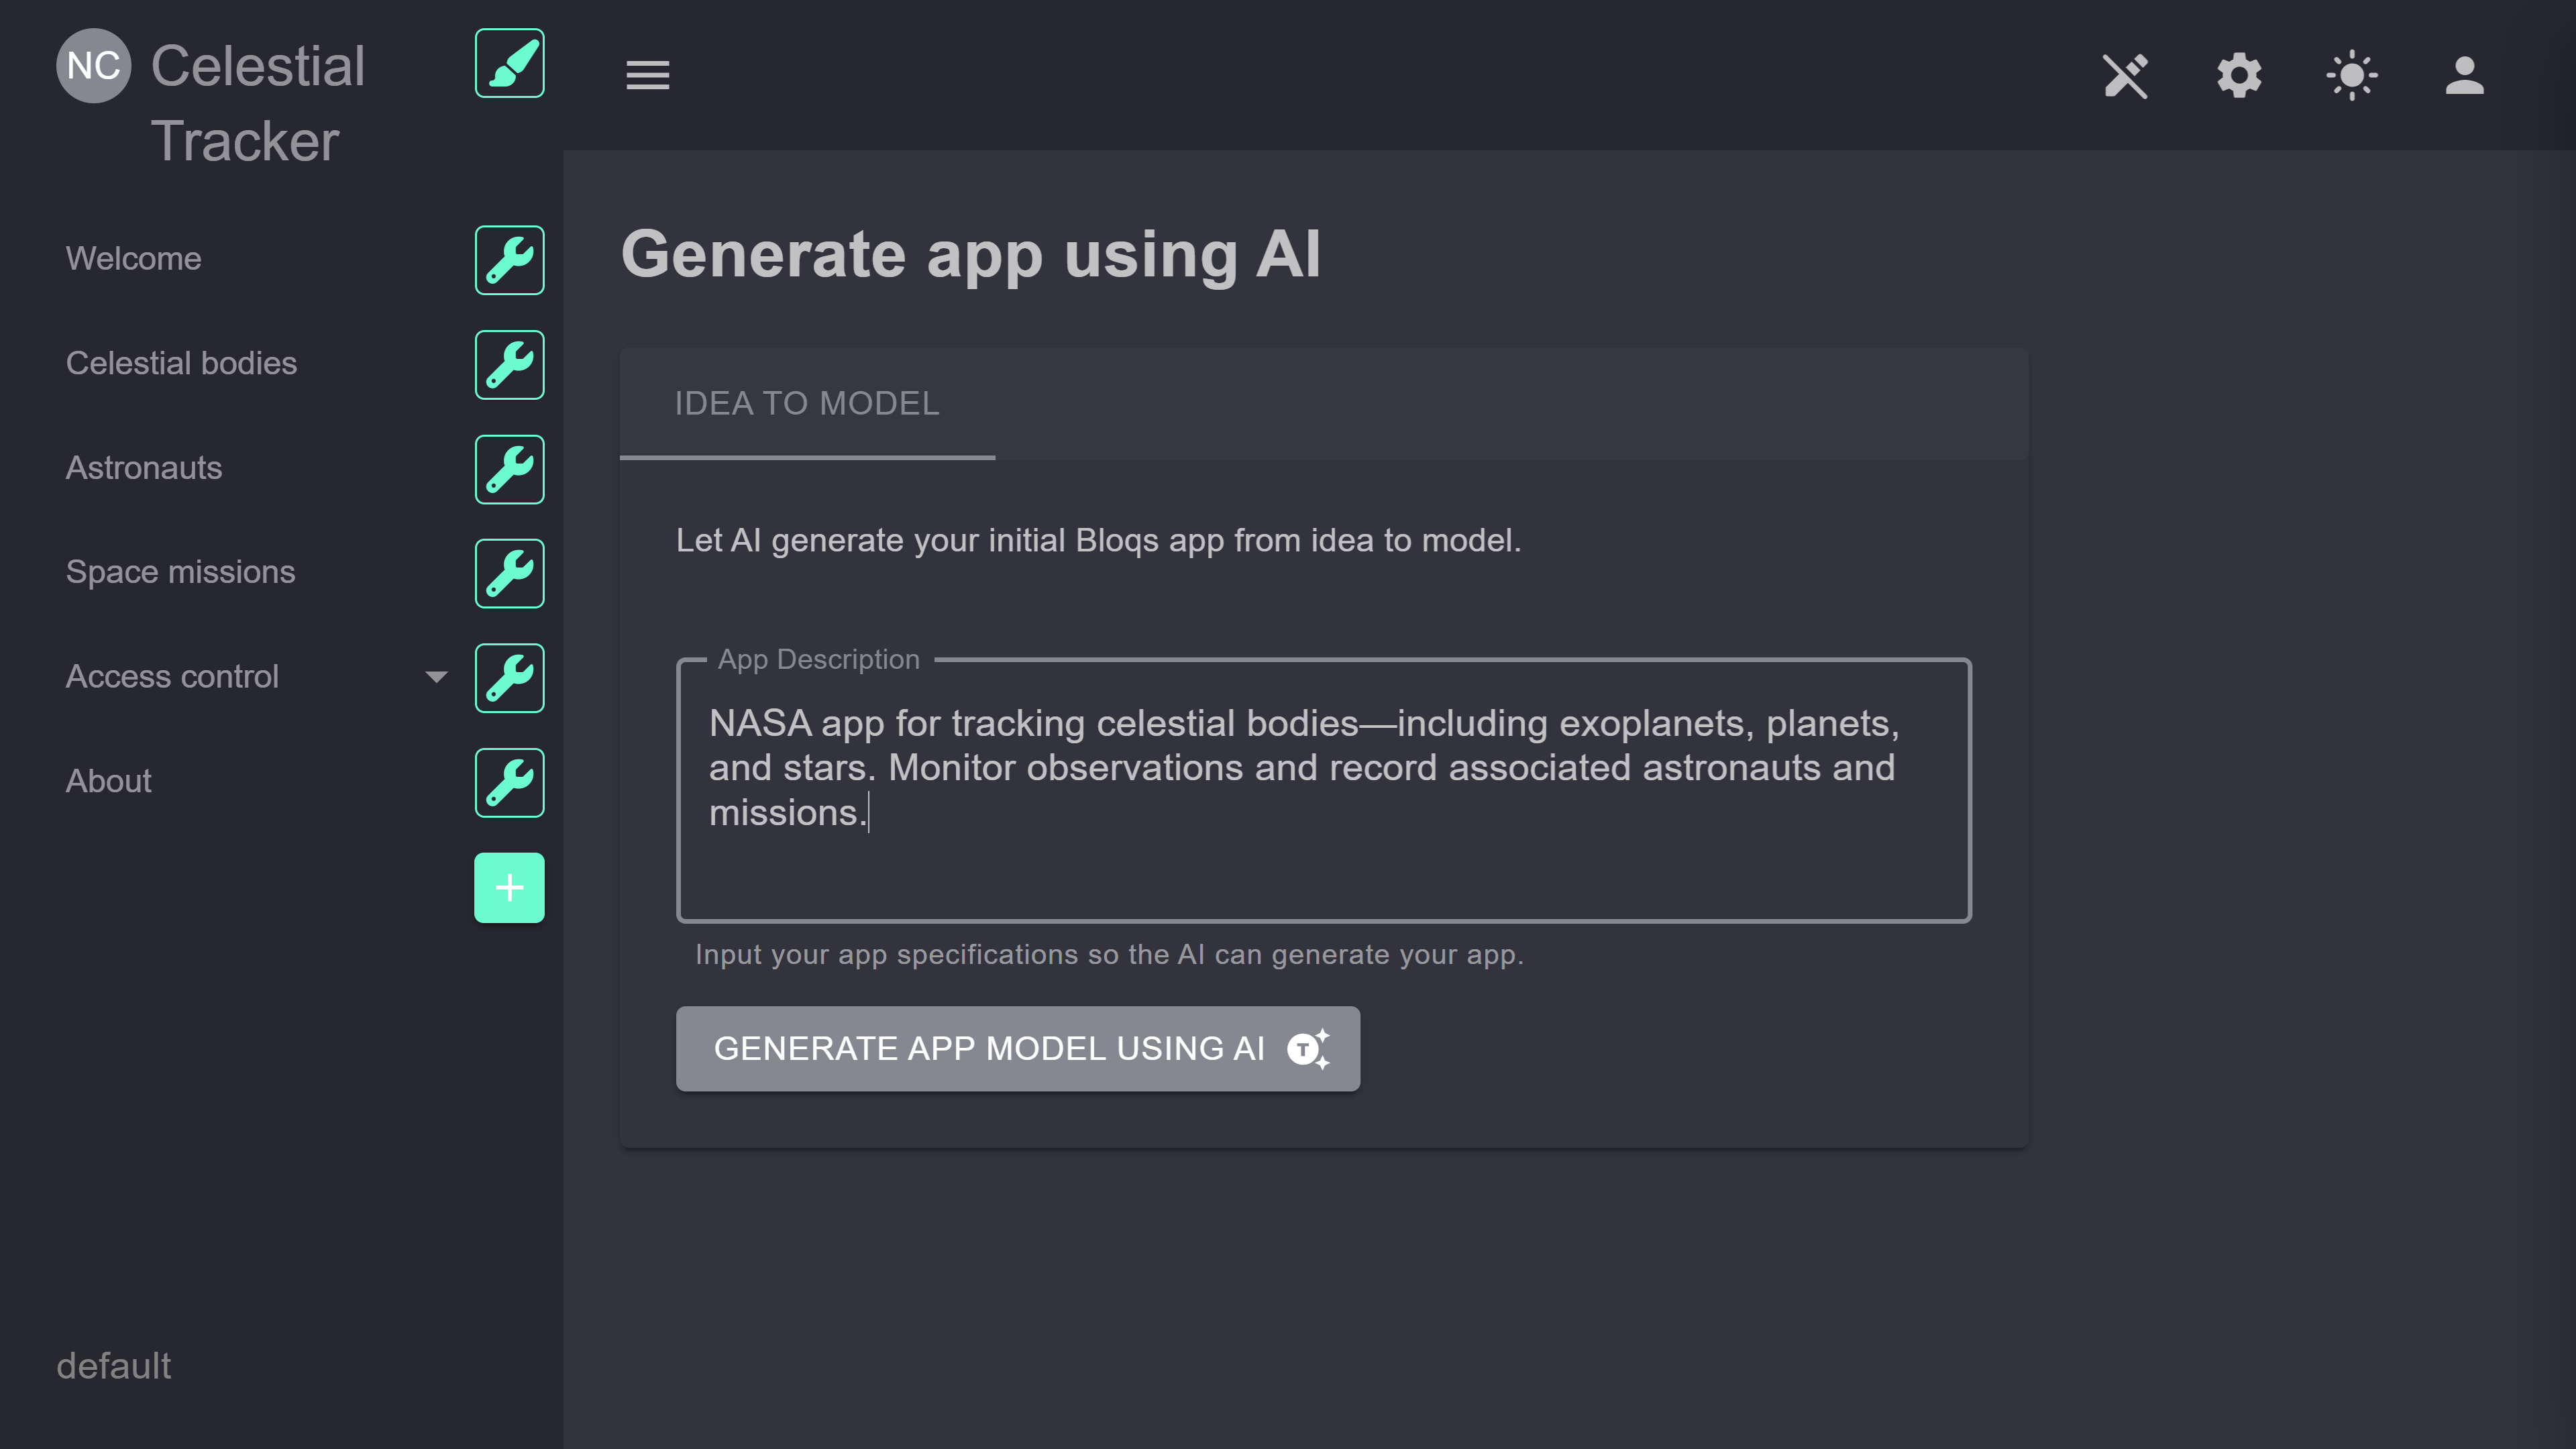The height and width of the screenshot is (1449, 2576).
Task: Switch to the IDEA TO MODEL tab
Action: (807, 404)
